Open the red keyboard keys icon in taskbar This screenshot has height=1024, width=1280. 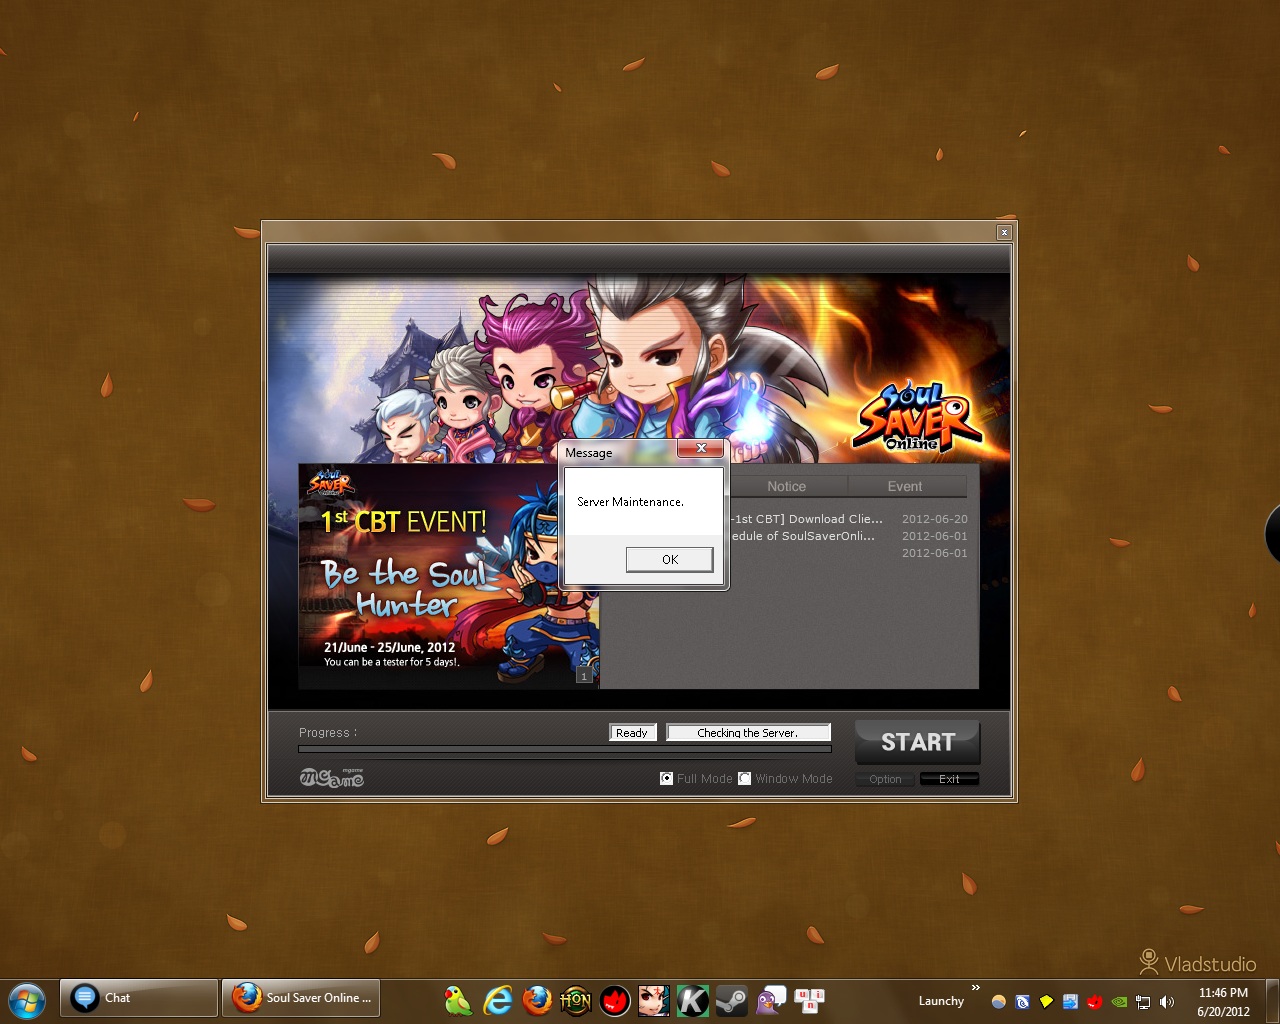(x=809, y=1000)
